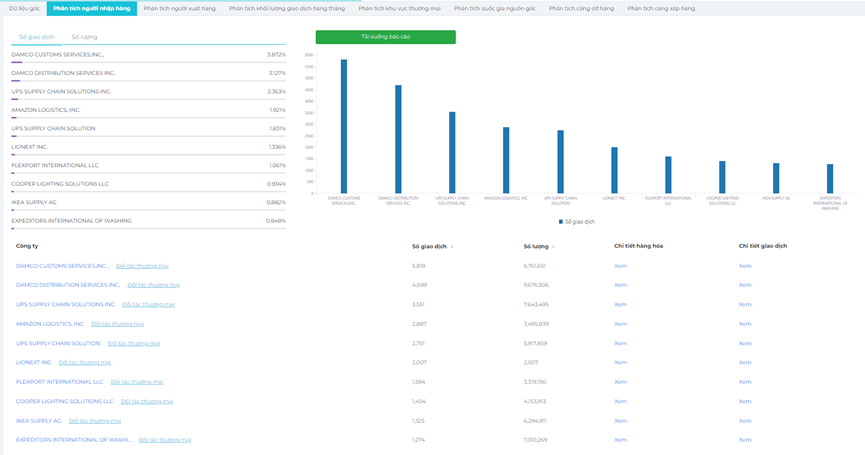Open EXPEDITORS INTERNATIONAL OF WASHI.. table link

click(x=73, y=440)
